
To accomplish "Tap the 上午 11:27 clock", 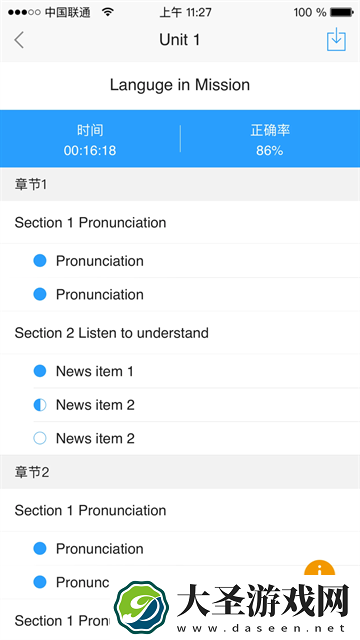I will coord(186,12).
